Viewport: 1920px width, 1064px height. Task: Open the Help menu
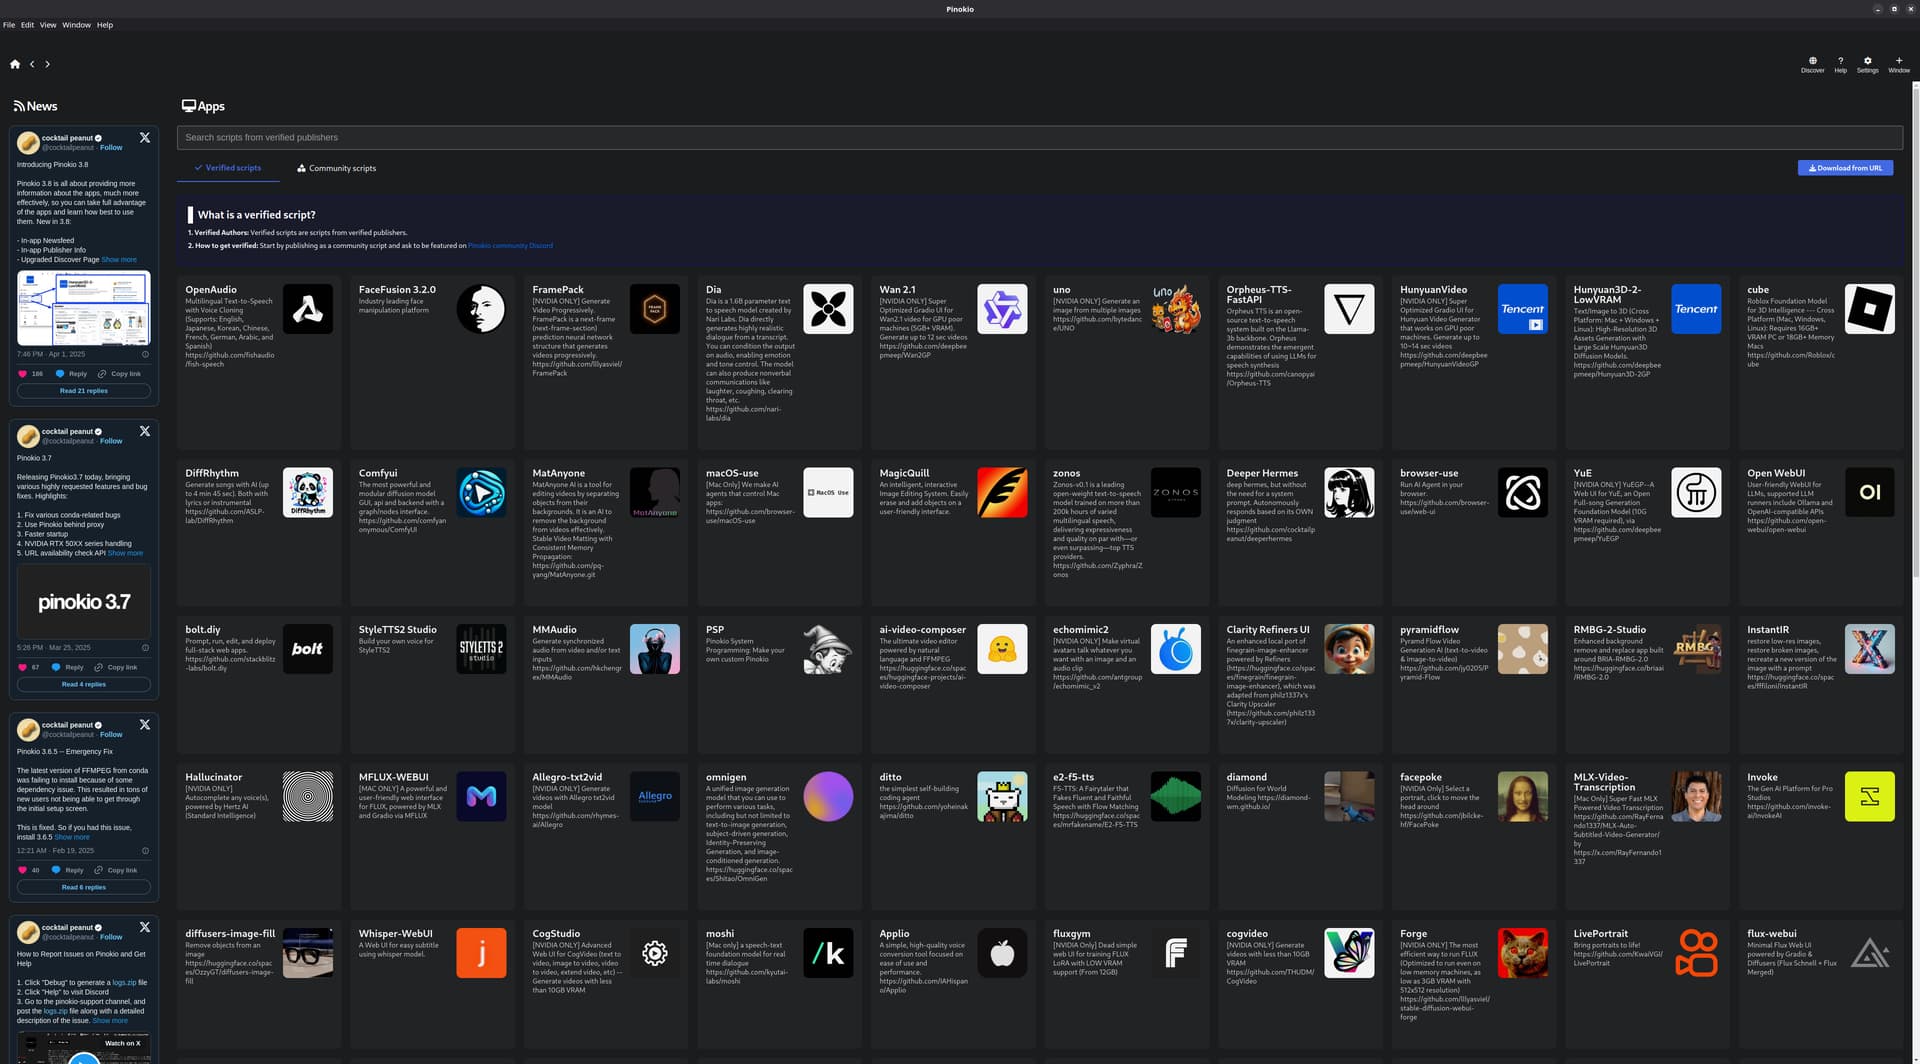point(105,25)
